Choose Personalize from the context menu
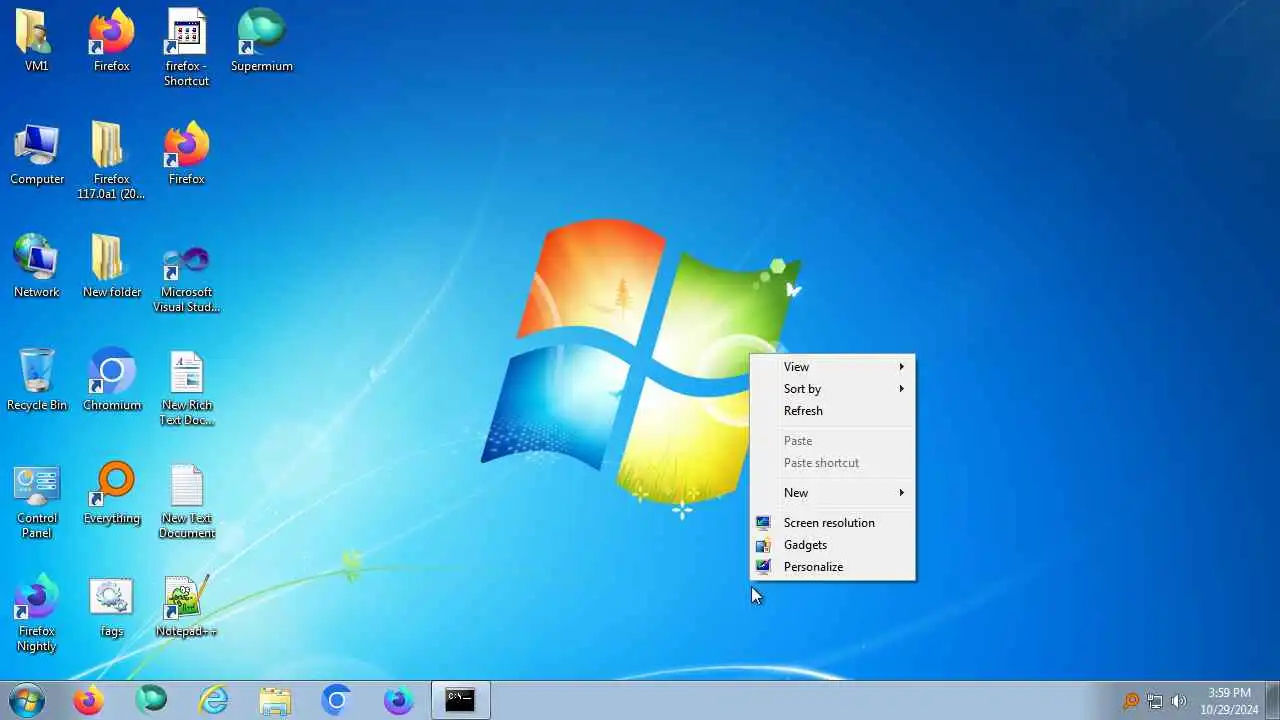The height and width of the screenshot is (720, 1280). [832, 567]
